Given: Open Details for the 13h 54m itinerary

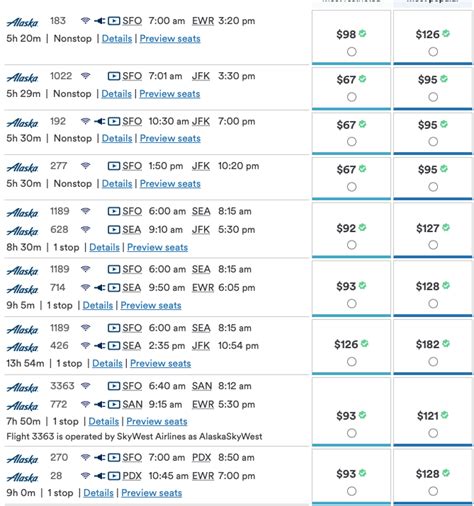Looking at the screenshot, I should [x=107, y=363].
